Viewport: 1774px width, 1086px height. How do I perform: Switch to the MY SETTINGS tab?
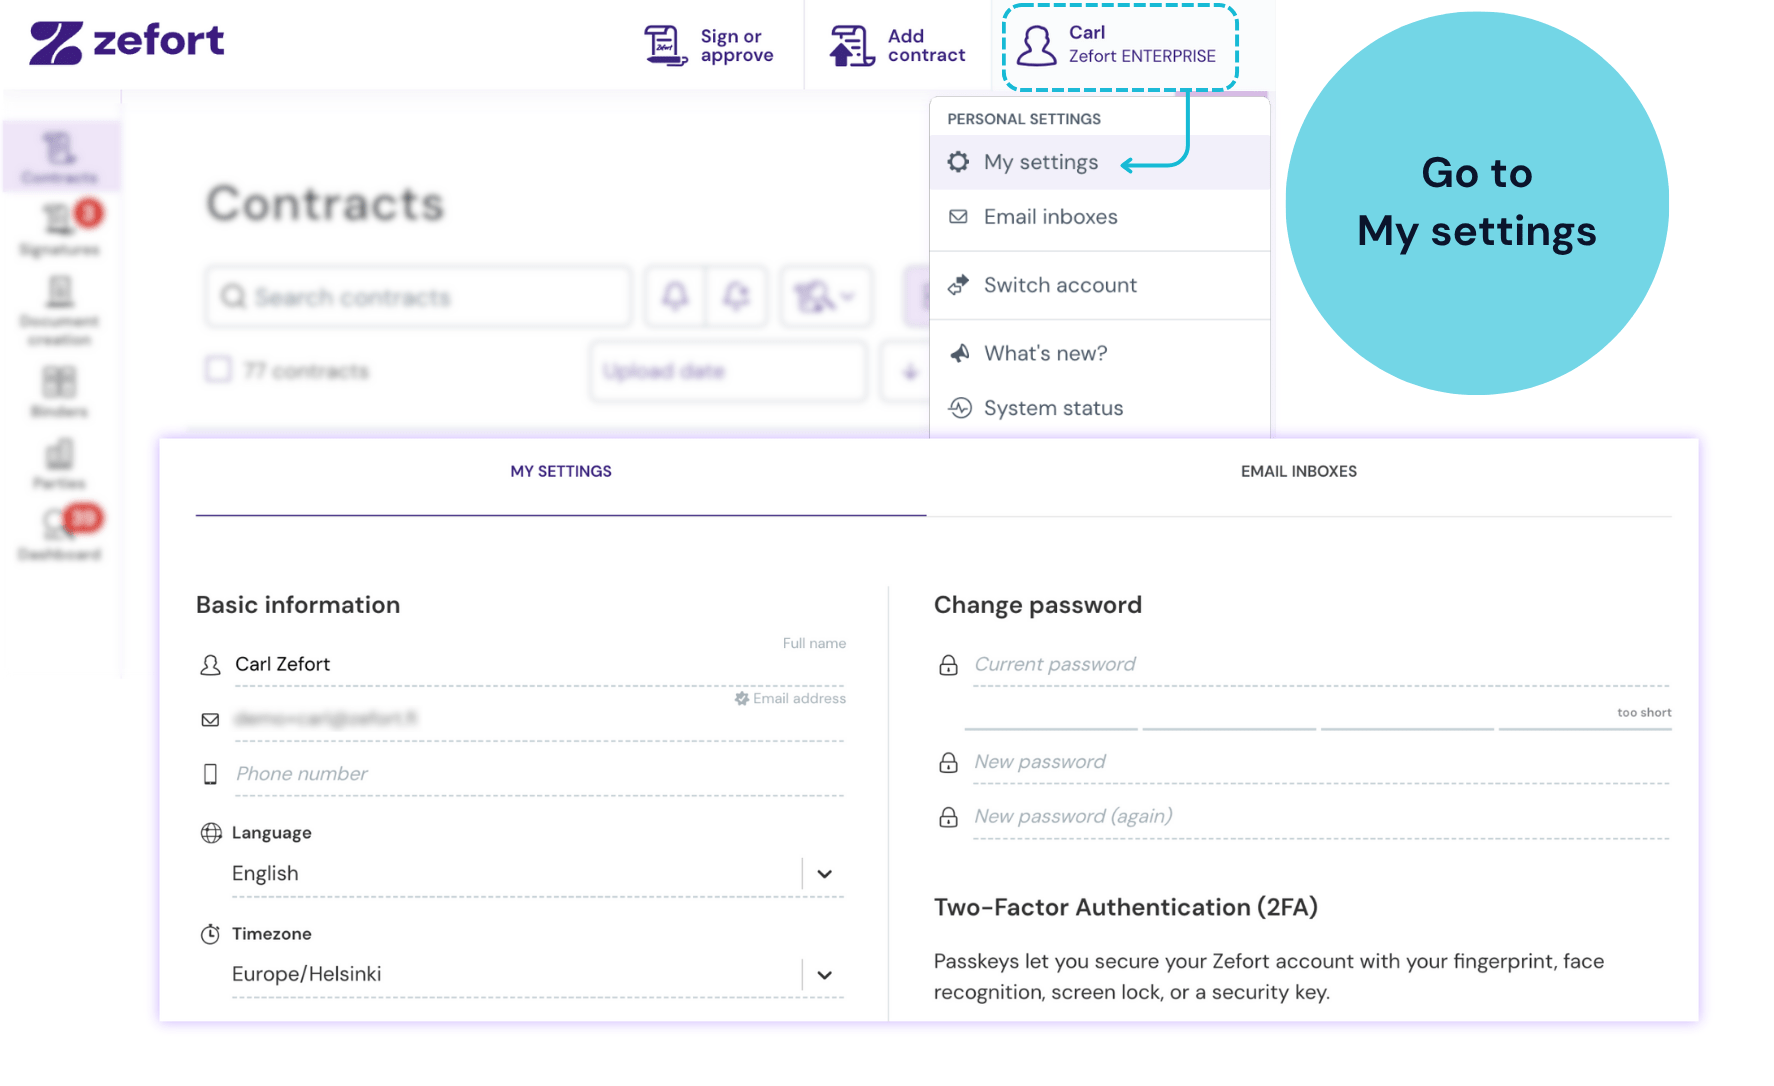(561, 471)
